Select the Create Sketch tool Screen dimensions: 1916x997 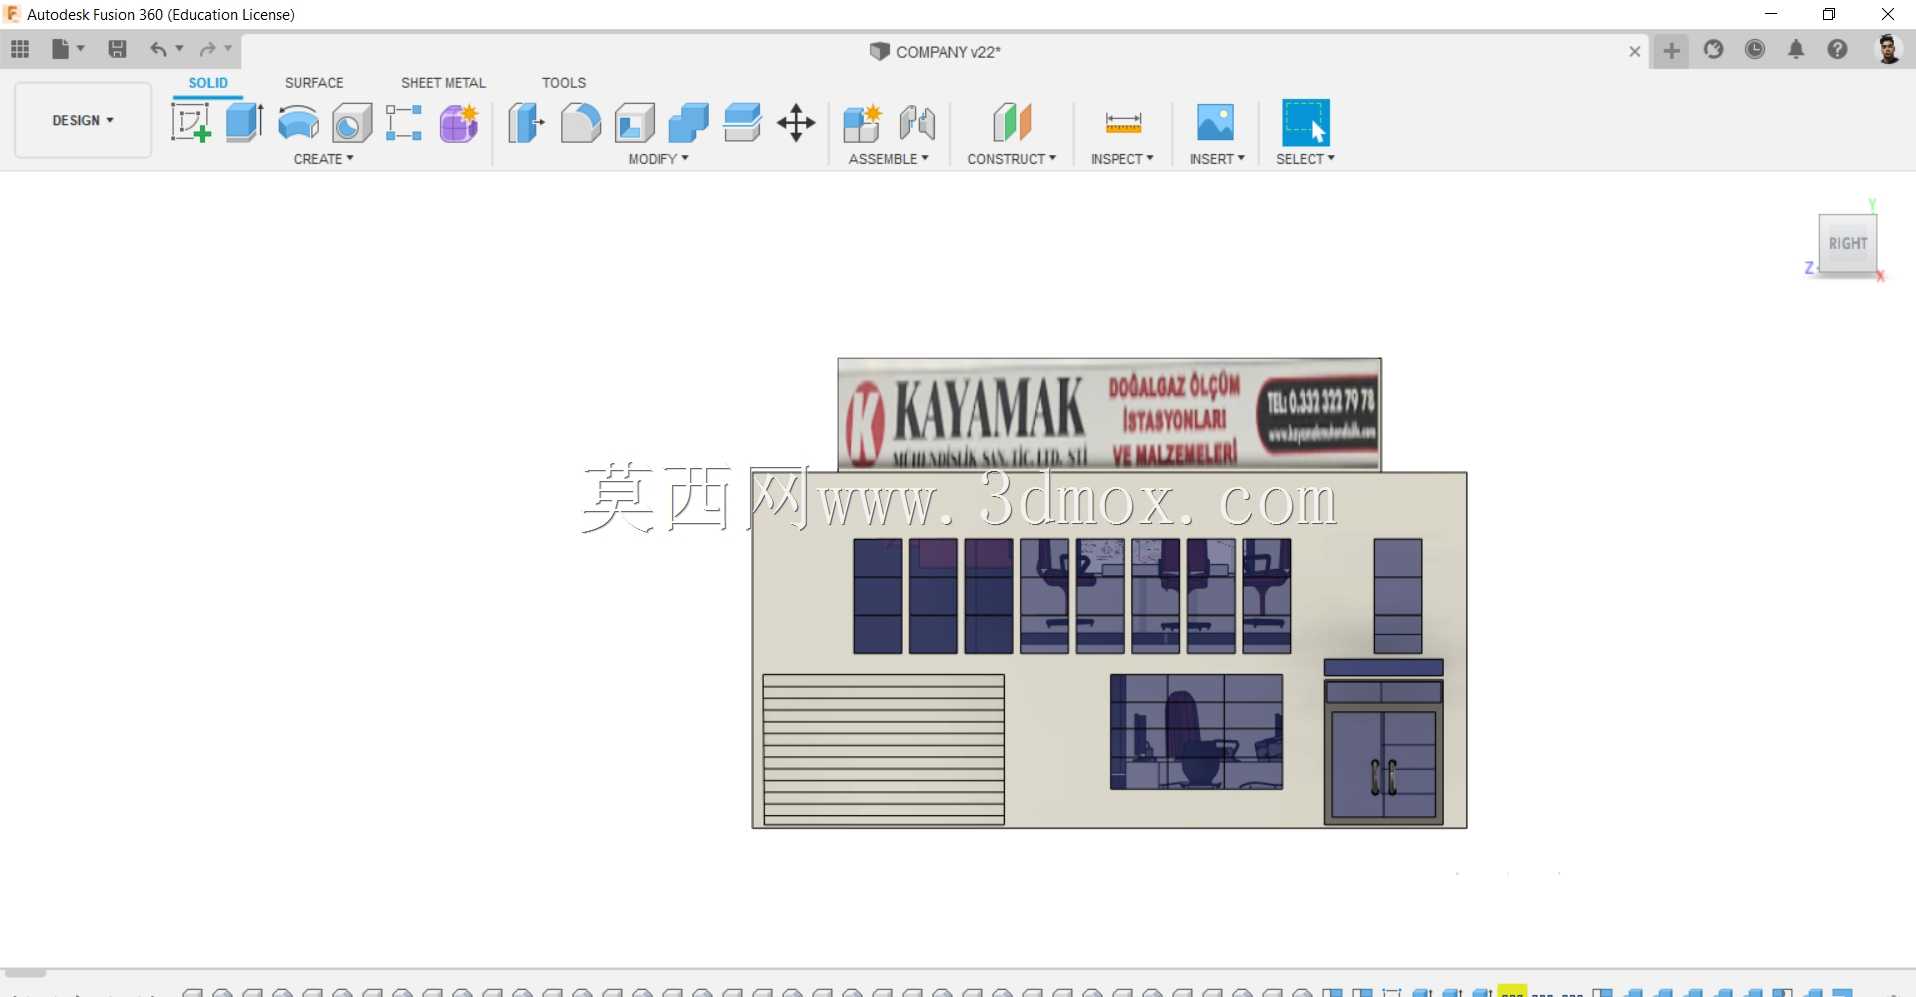coord(190,123)
